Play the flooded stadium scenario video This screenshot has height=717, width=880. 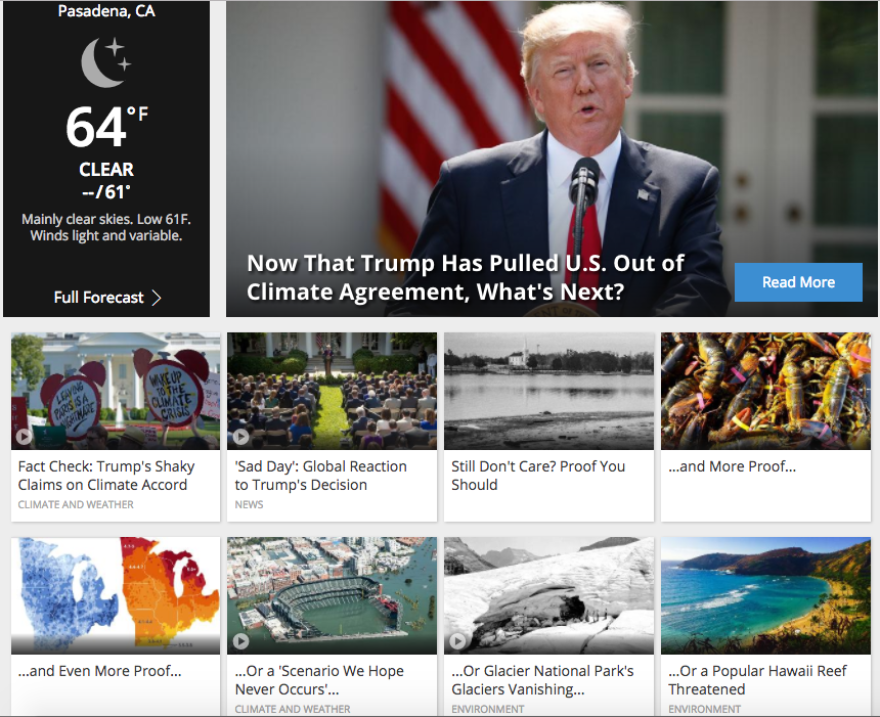(x=241, y=641)
